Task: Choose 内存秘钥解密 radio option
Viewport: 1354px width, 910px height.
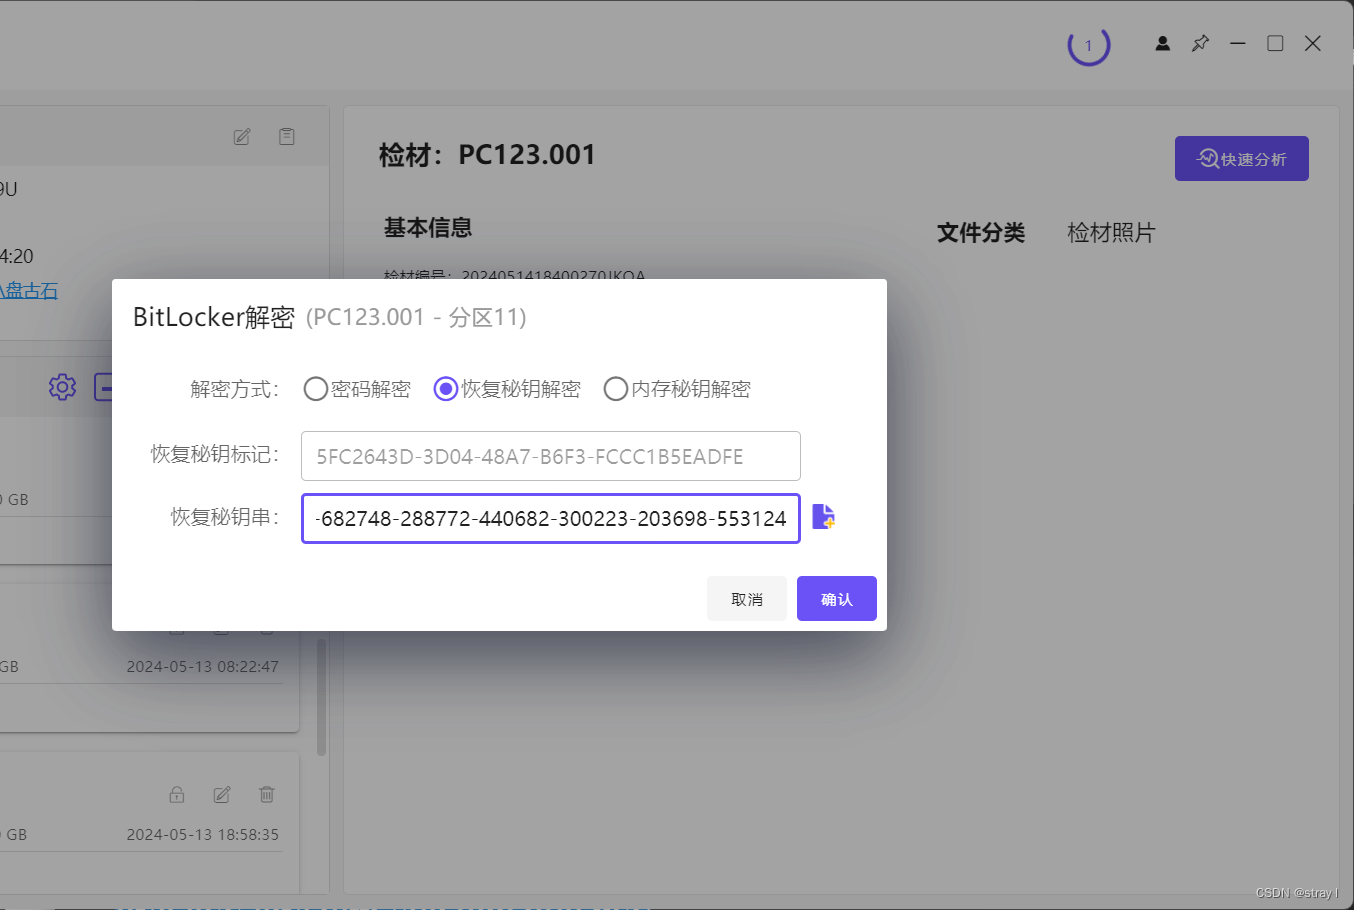Action: (677, 389)
